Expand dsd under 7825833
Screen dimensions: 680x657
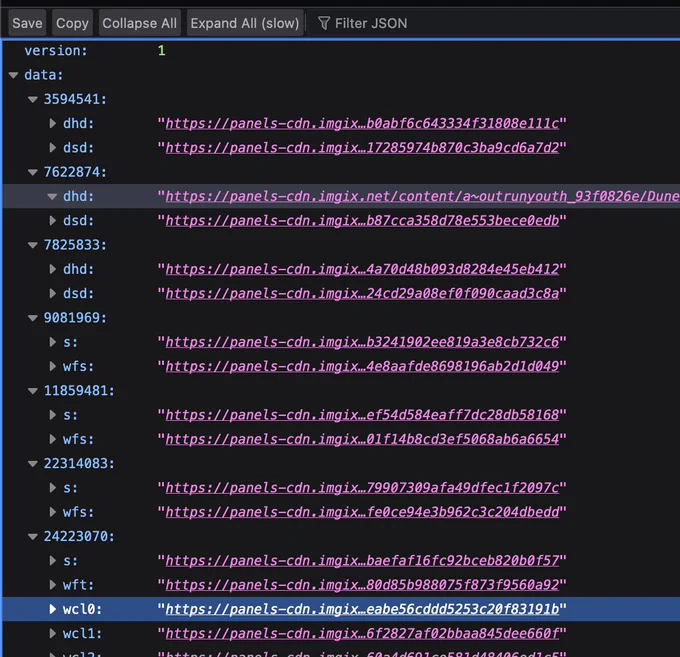tap(52, 294)
